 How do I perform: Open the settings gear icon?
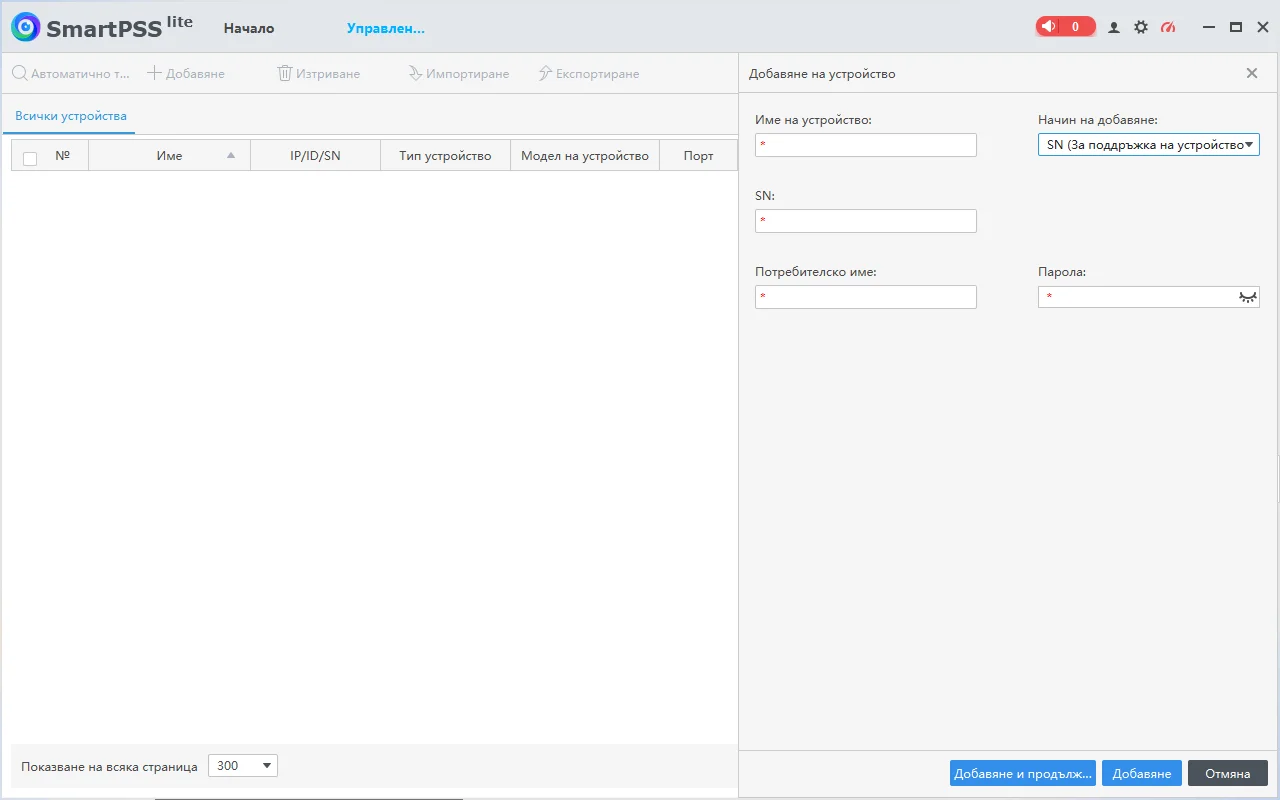1141,28
